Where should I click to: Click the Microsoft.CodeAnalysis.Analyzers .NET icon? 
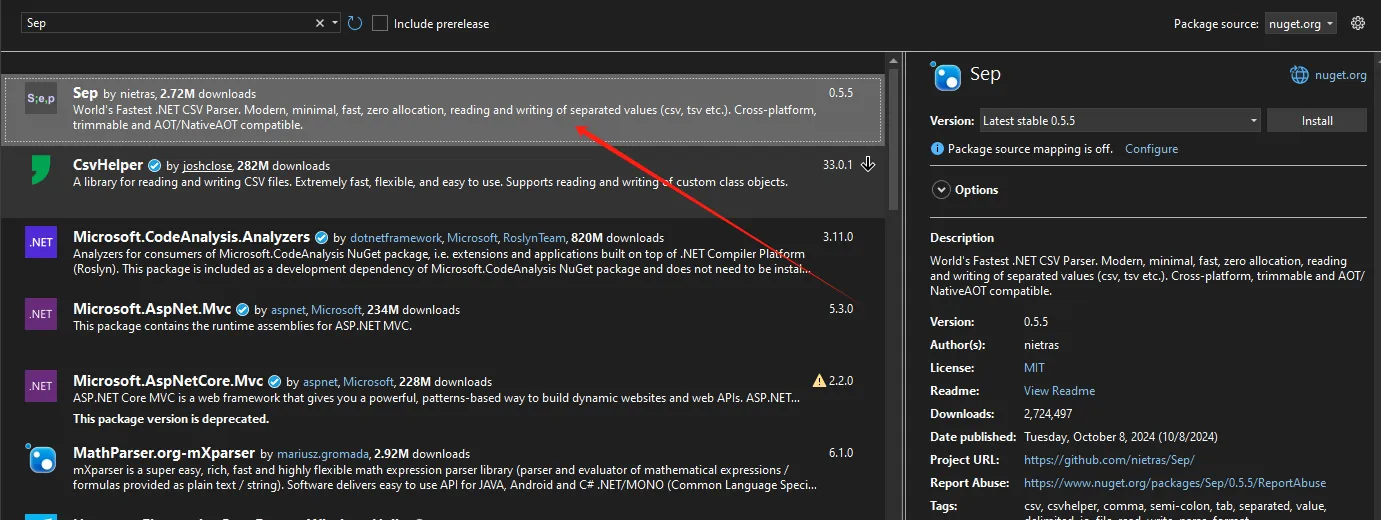click(x=41, y=242)
